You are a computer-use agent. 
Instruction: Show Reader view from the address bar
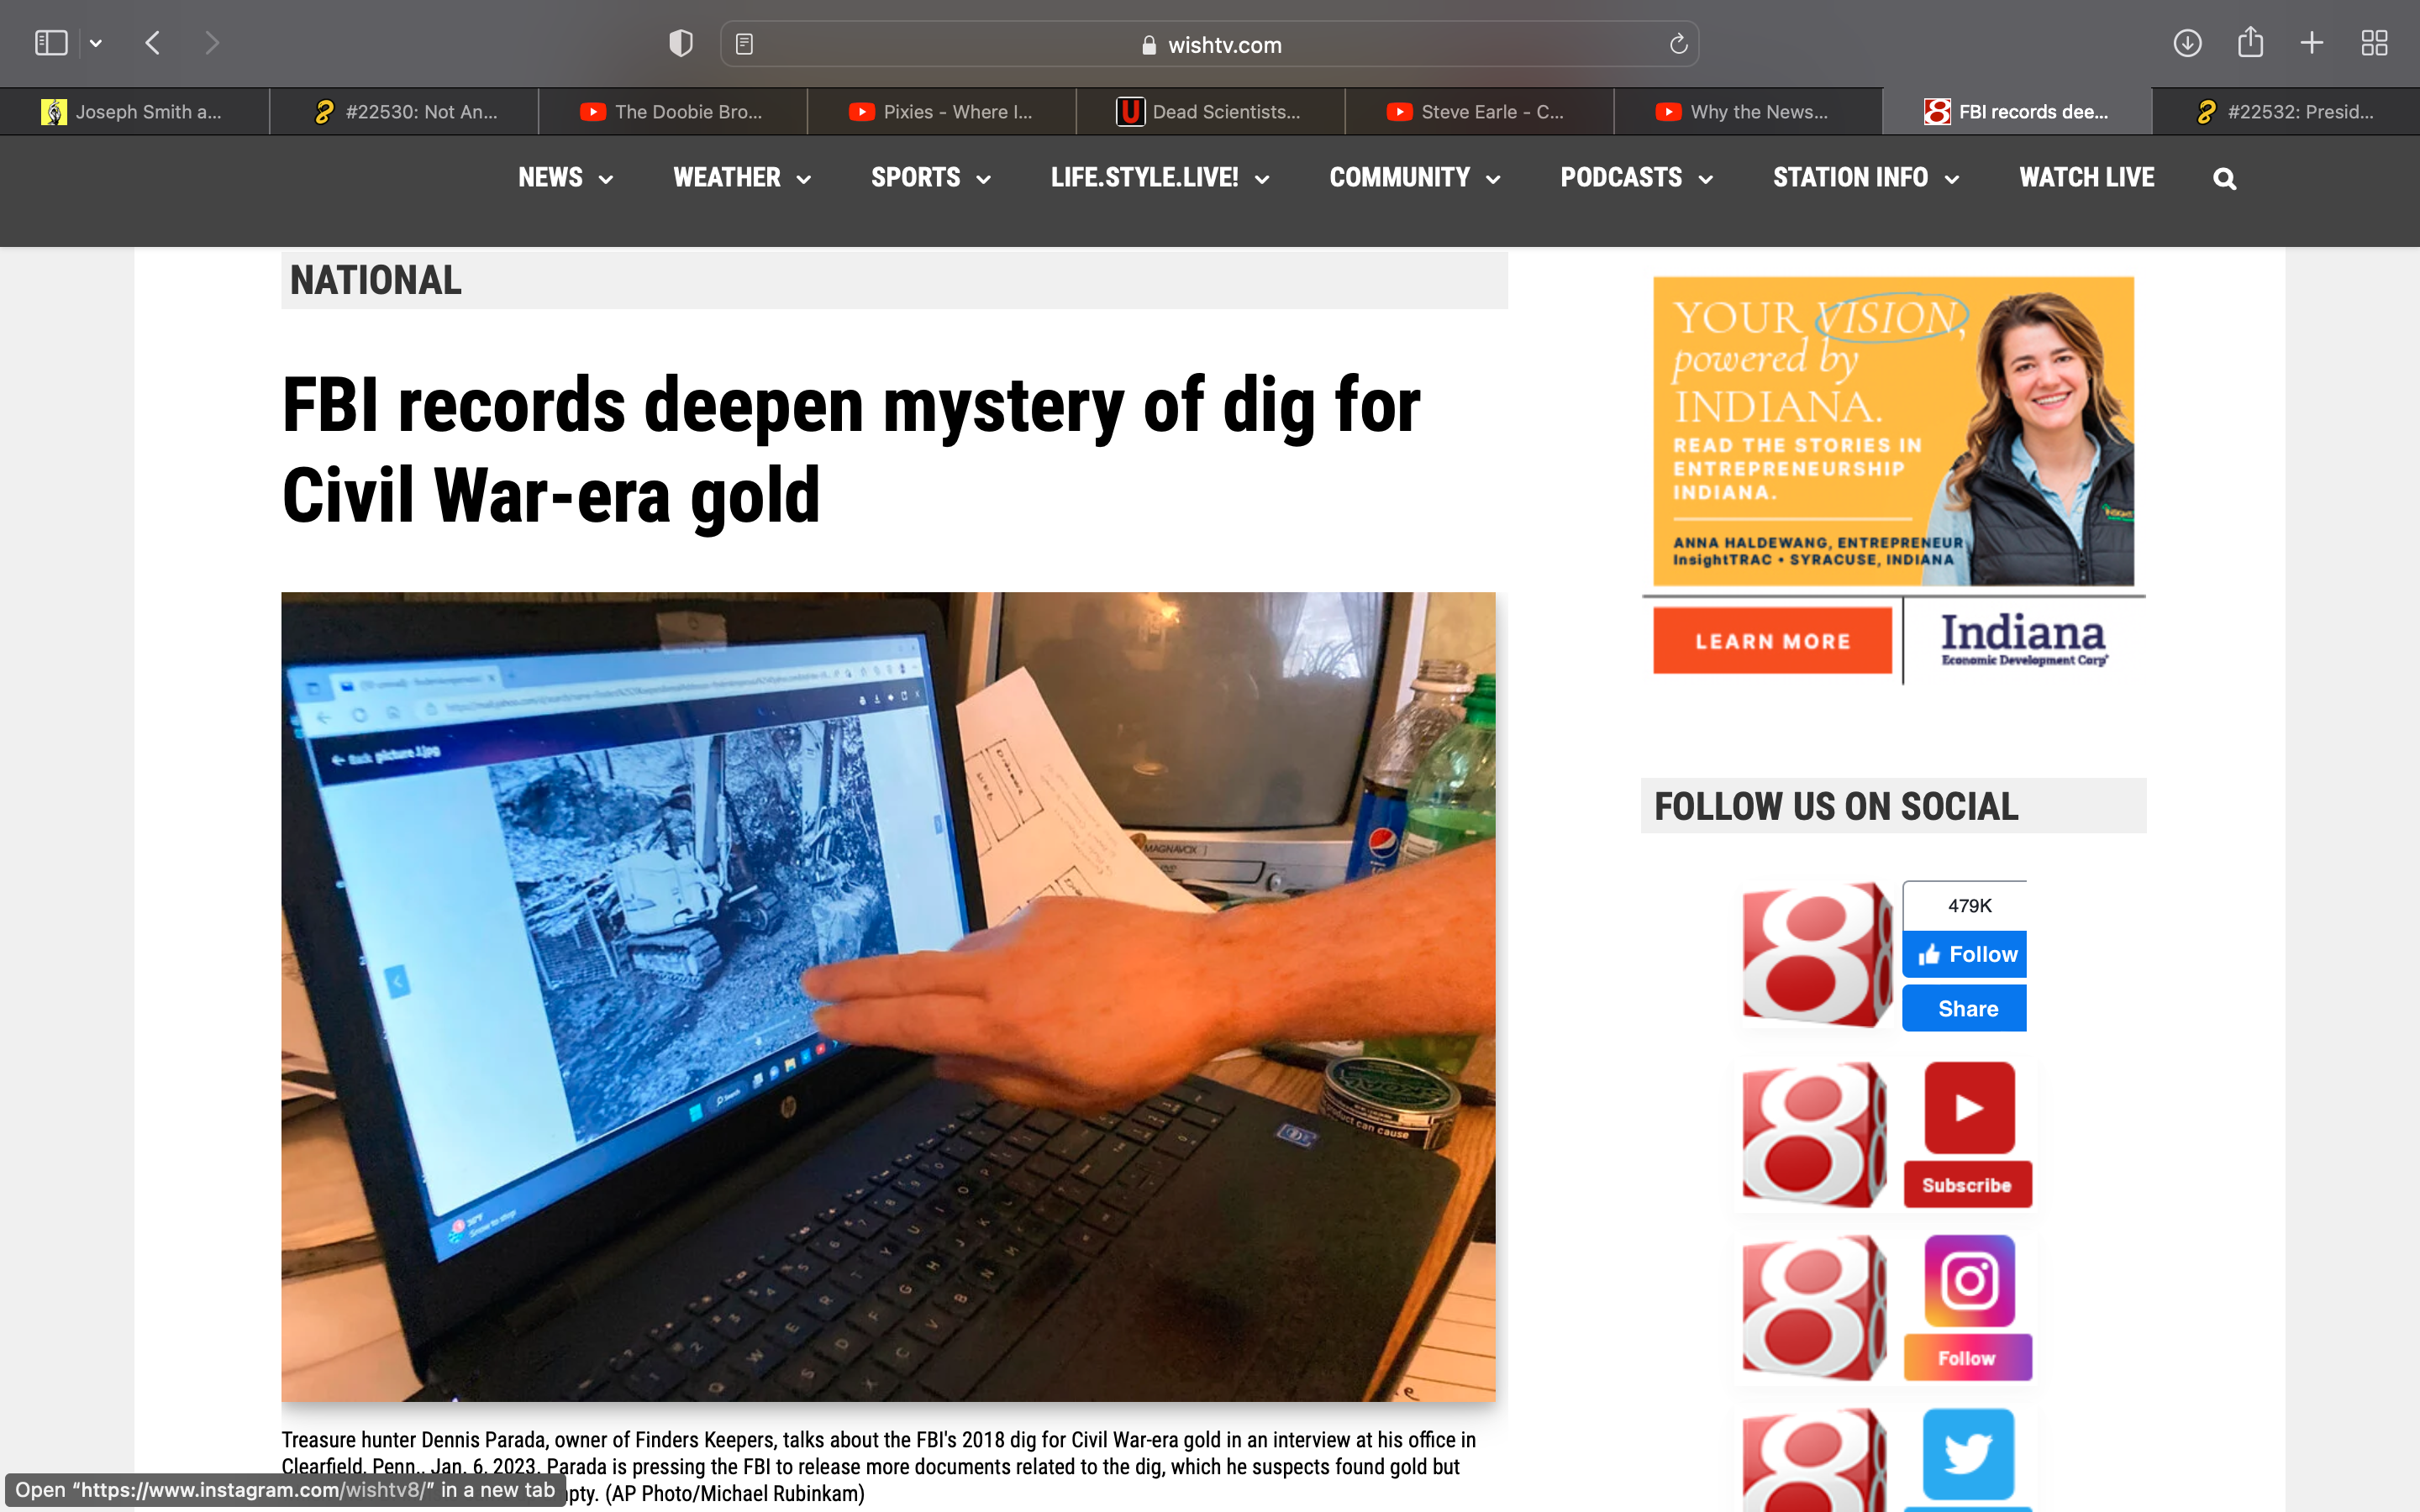tap(744, 44)
